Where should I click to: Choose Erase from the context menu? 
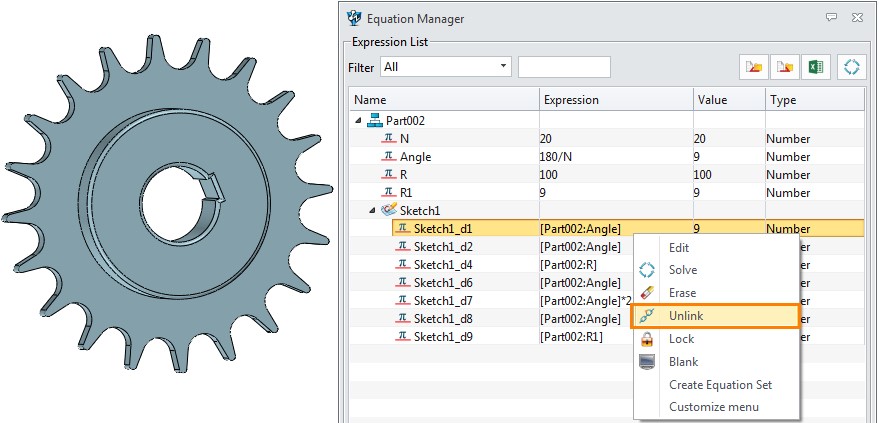click(716, 293)
